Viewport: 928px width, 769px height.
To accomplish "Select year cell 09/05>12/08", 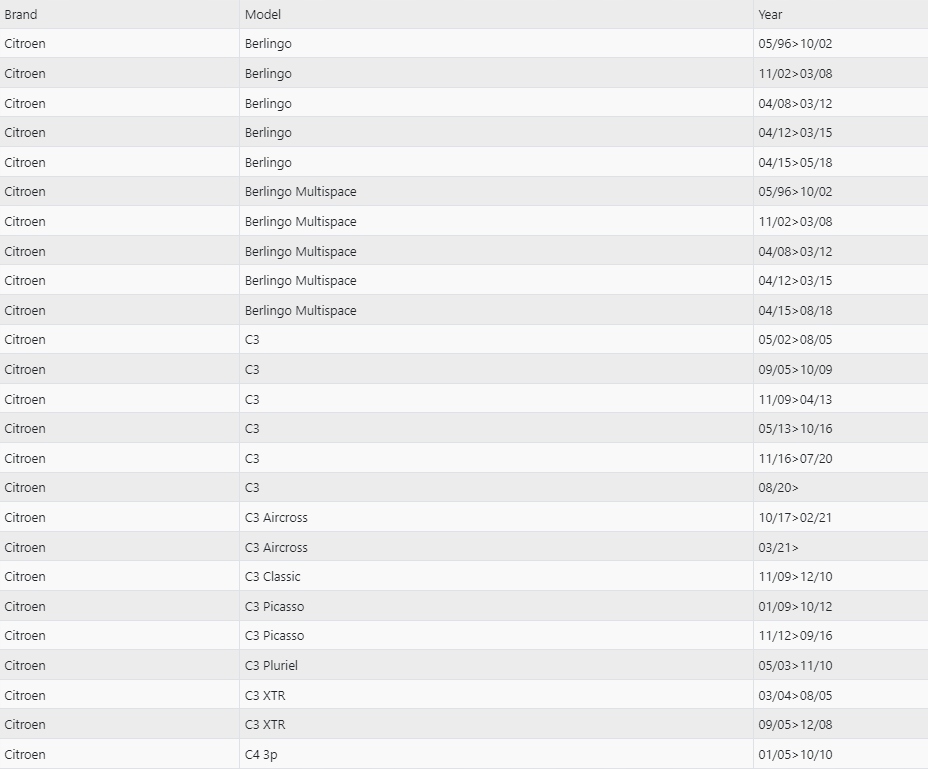I will tap(795, 725).
